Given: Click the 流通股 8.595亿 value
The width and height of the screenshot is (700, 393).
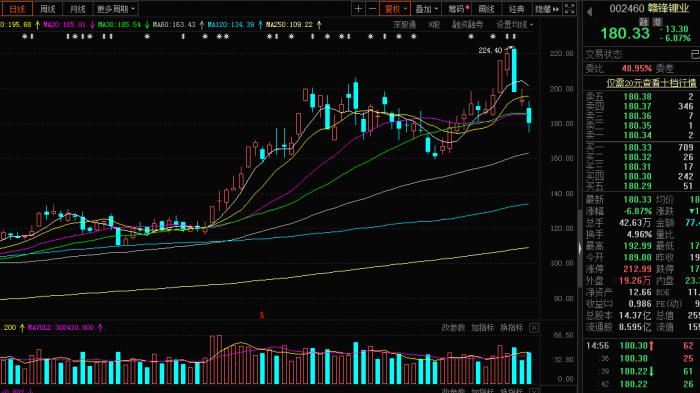Looking at the screenshot, I should pyautogui.click(x=635, y=327).
